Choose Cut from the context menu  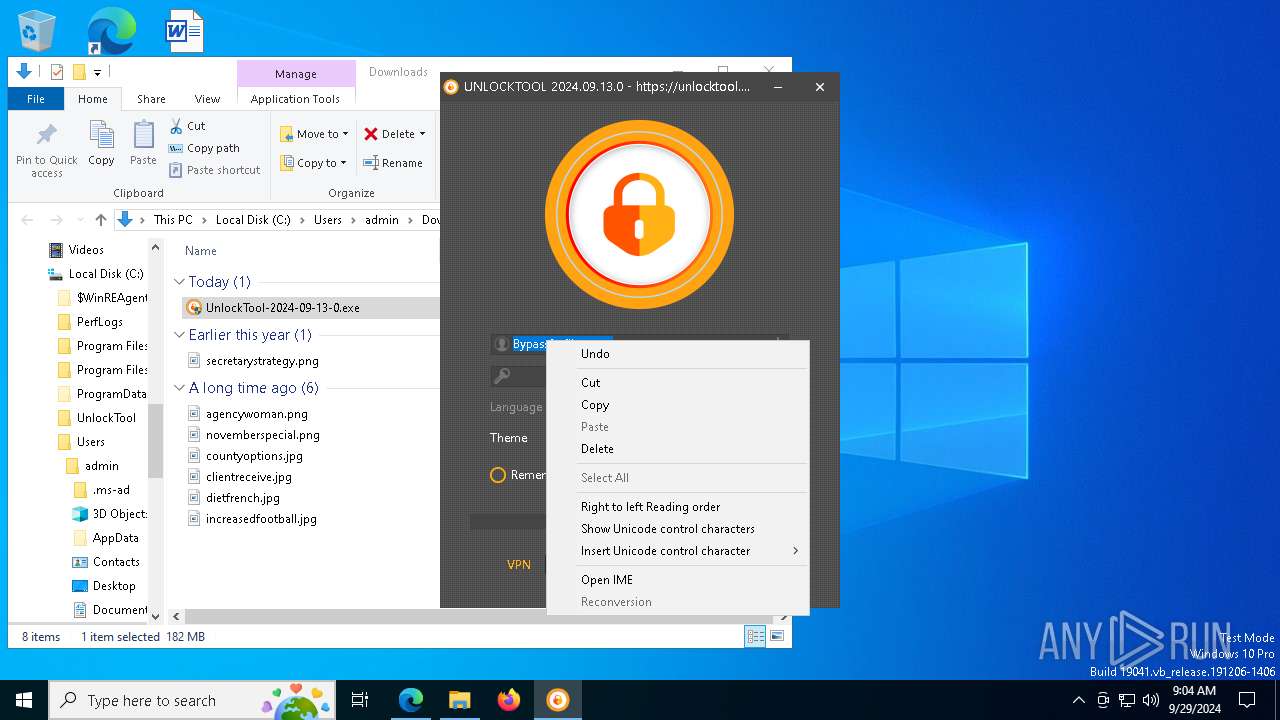coord(678,383)
